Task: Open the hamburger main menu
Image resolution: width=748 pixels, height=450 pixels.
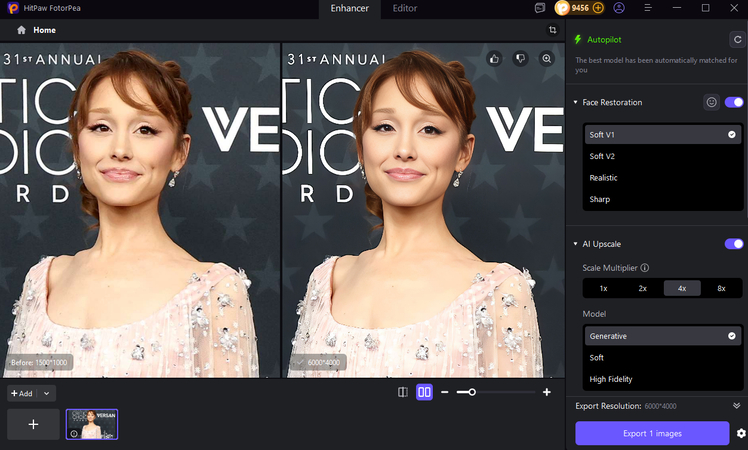Action: pyautogui.click(x=648, y=8)
